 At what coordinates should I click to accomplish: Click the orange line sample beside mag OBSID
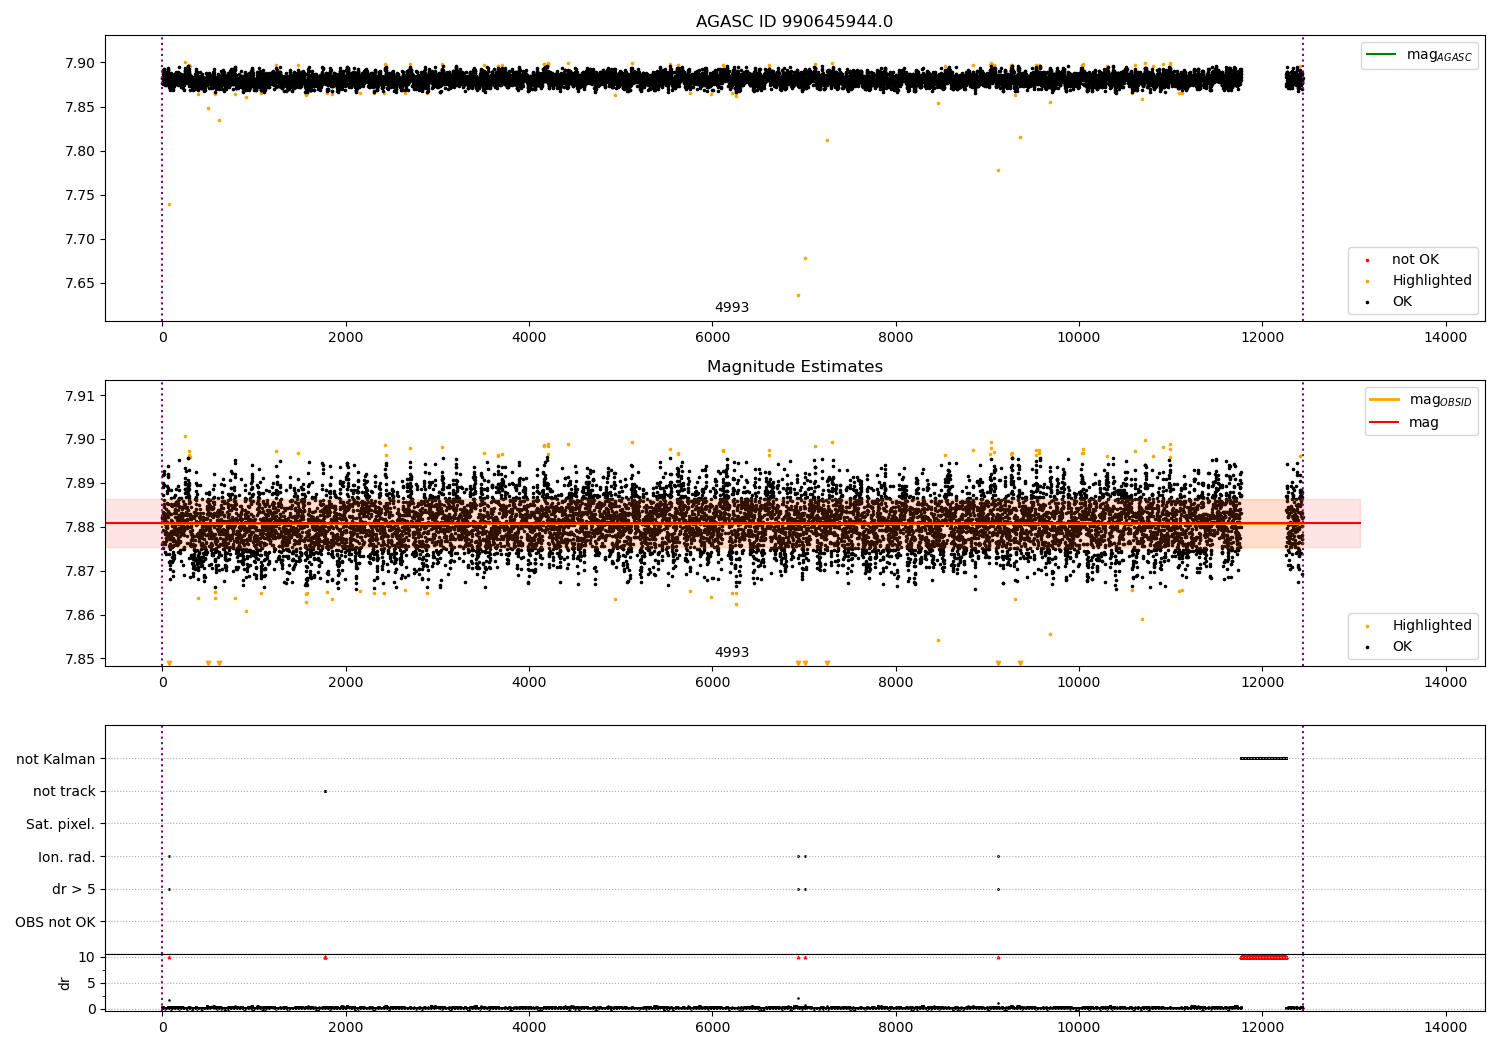[x=1385, y=400]
